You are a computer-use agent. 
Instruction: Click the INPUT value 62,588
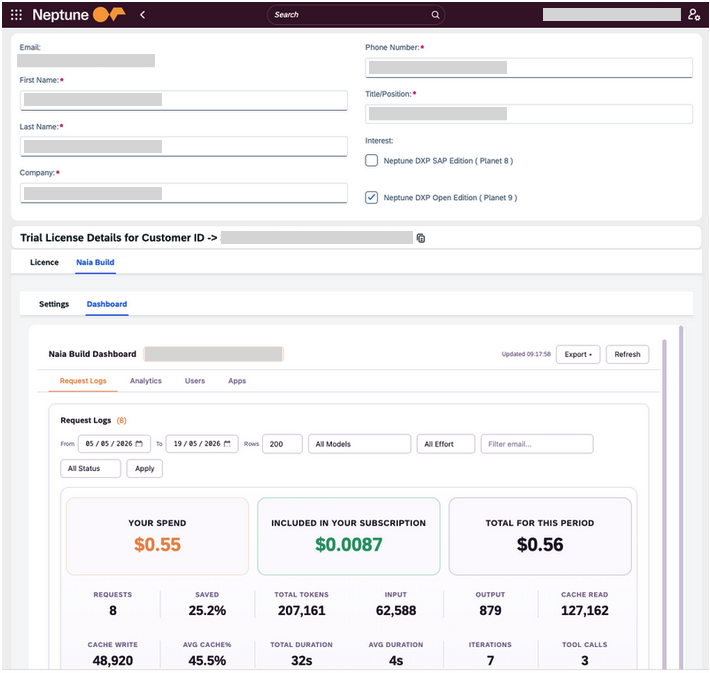pos(396,611)
